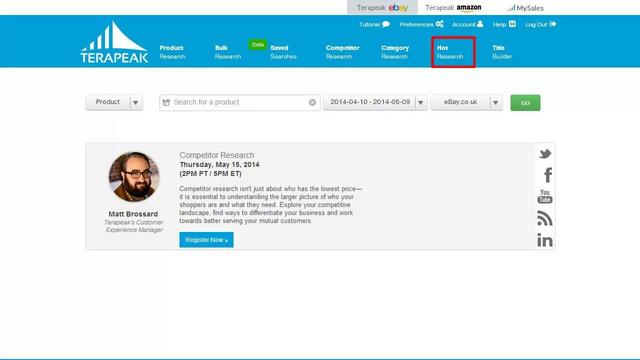Switch to Terapeak Amazon tab

point(453,8)
